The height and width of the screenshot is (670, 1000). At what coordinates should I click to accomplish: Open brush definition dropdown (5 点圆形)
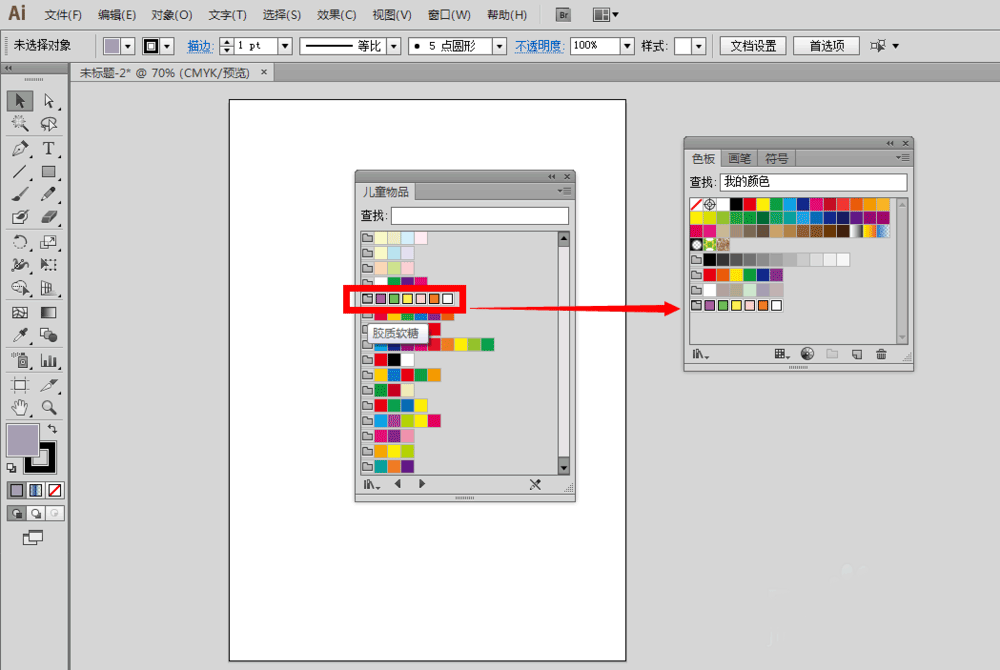[x=499, y=46]
